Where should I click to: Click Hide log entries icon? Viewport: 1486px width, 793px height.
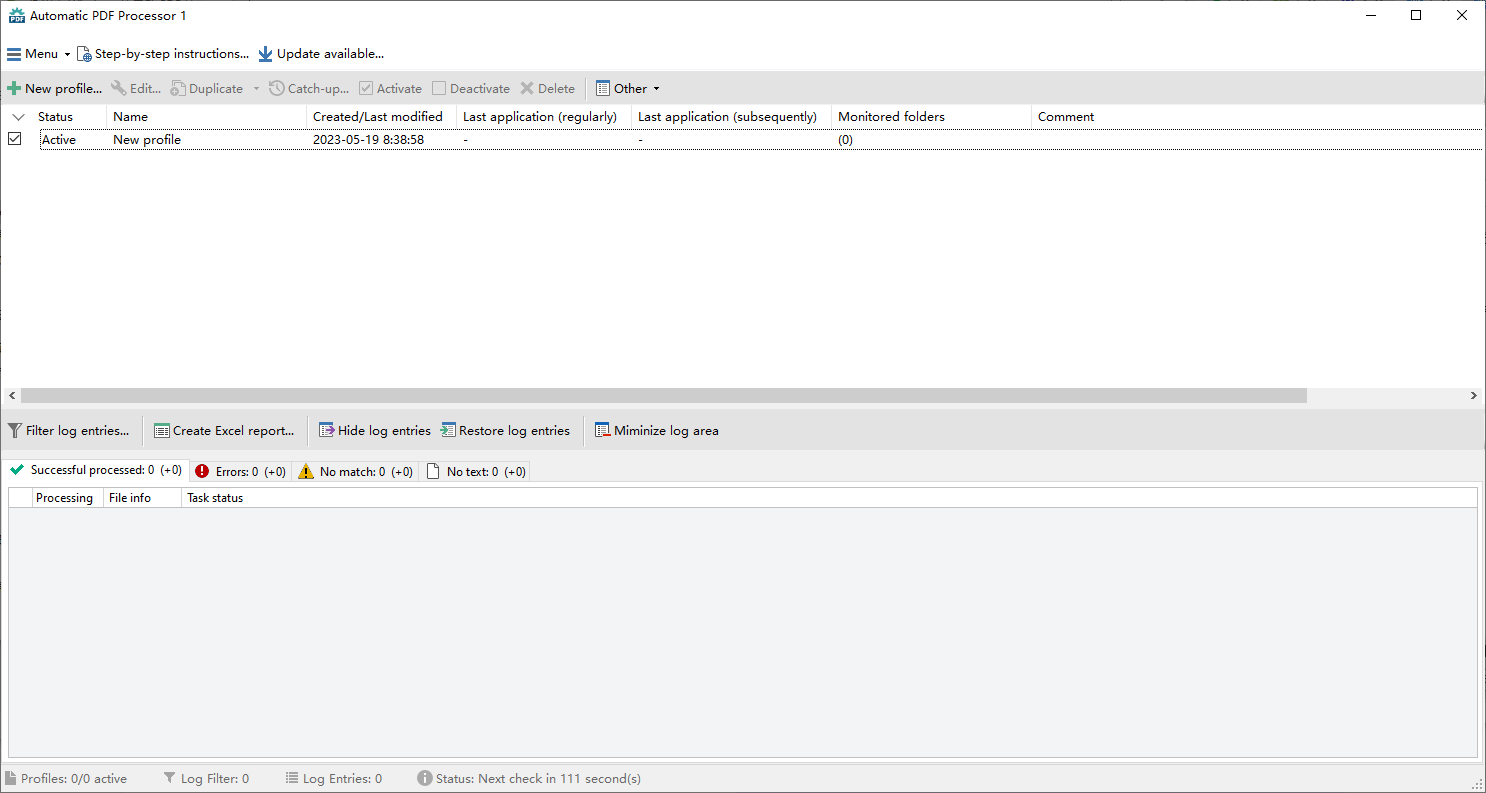(x=326, y=431)
